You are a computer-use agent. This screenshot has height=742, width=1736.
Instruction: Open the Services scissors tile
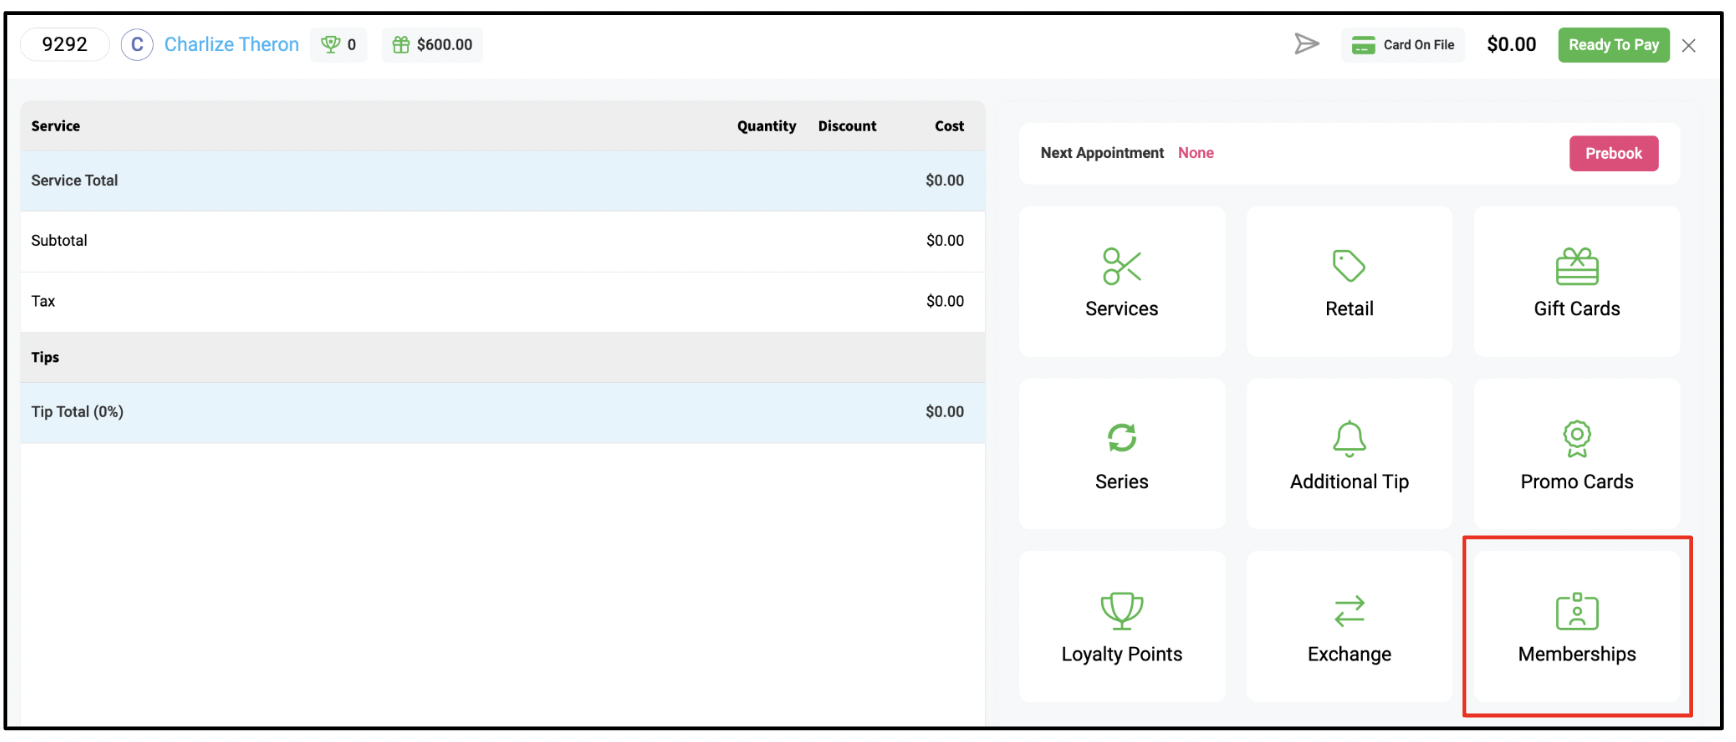coord(1121,282)
